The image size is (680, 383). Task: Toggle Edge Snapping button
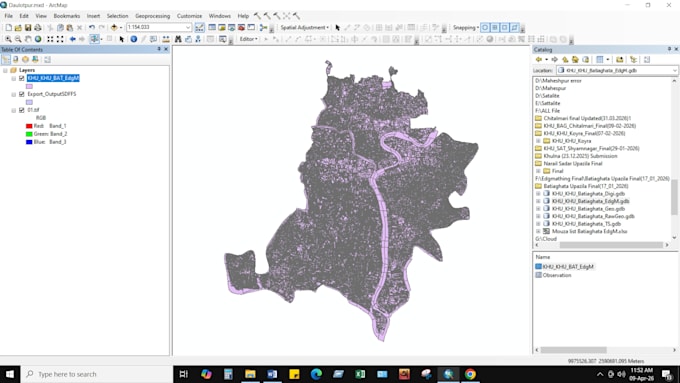pyautogui.click(x=514, y=27)
